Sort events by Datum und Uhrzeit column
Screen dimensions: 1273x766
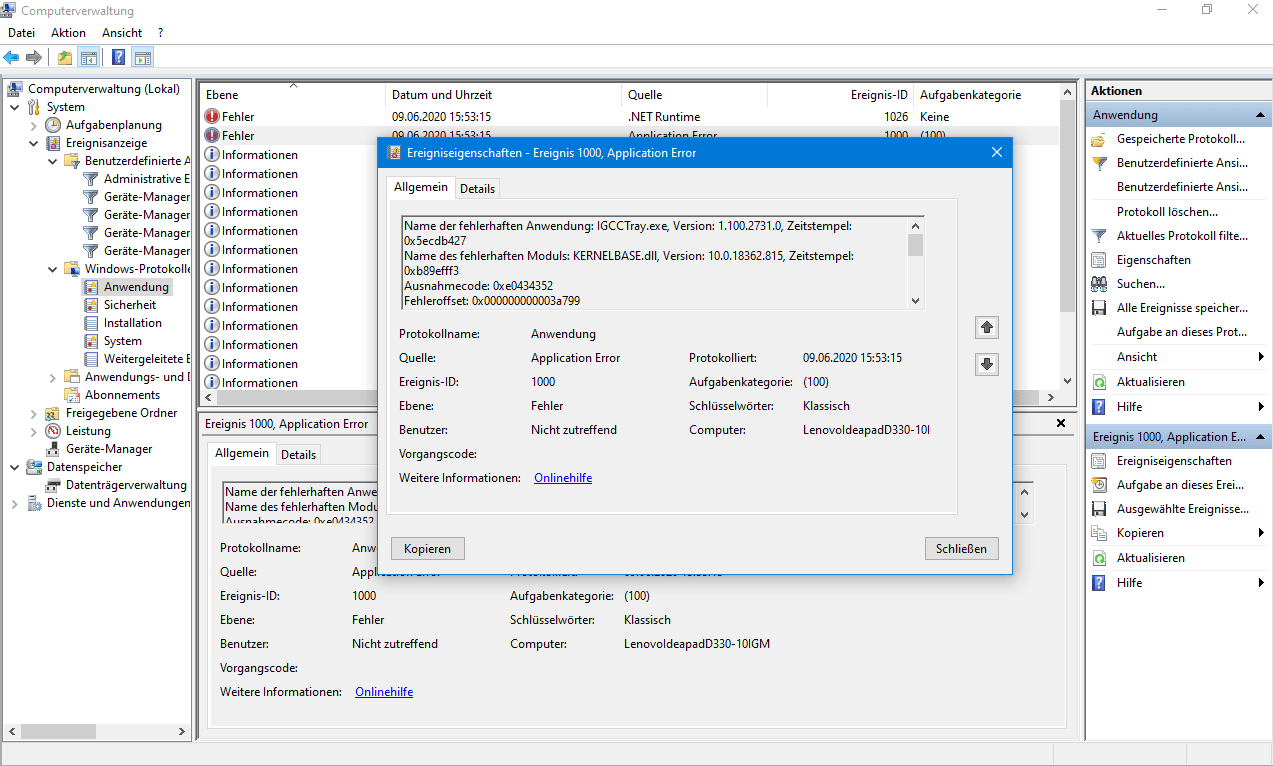pyautogui.click(x=502, y=95)
